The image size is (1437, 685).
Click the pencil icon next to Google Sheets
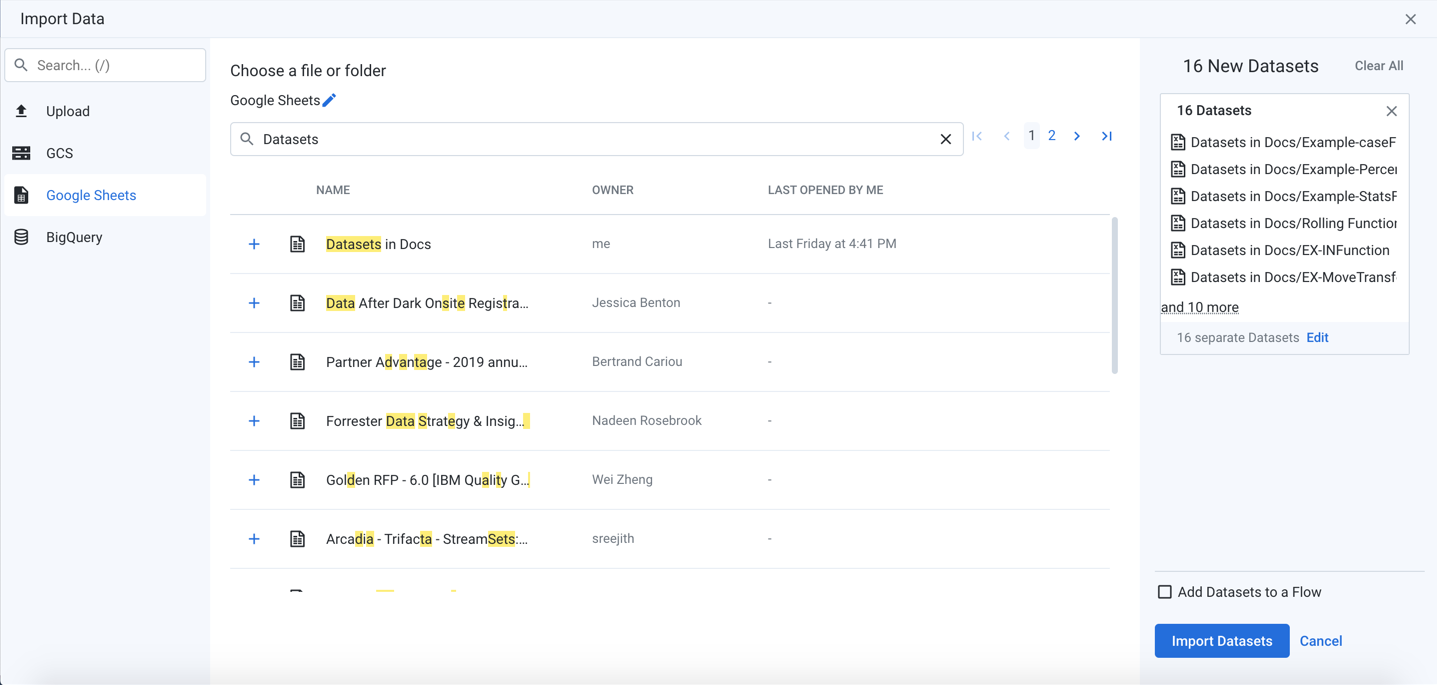point(329,100)
